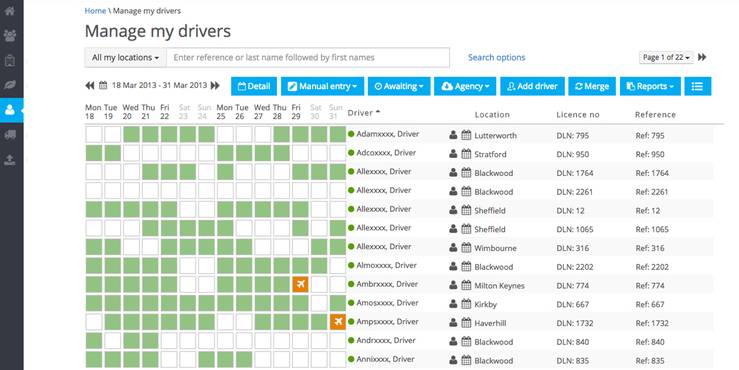The height and width of the screenshot is (370, 739).
Task: Open the groups icon in sidebar
Action: click(10, 35)
